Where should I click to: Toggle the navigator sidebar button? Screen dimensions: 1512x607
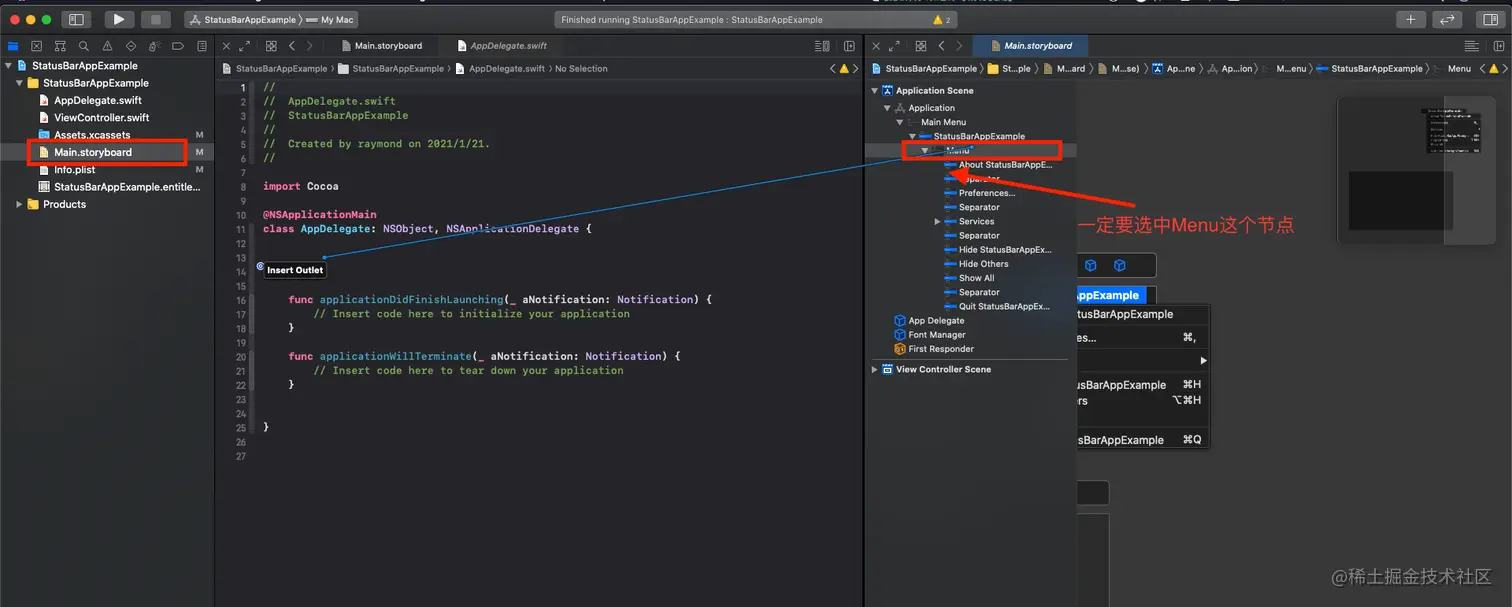click(x=77, y=19)
